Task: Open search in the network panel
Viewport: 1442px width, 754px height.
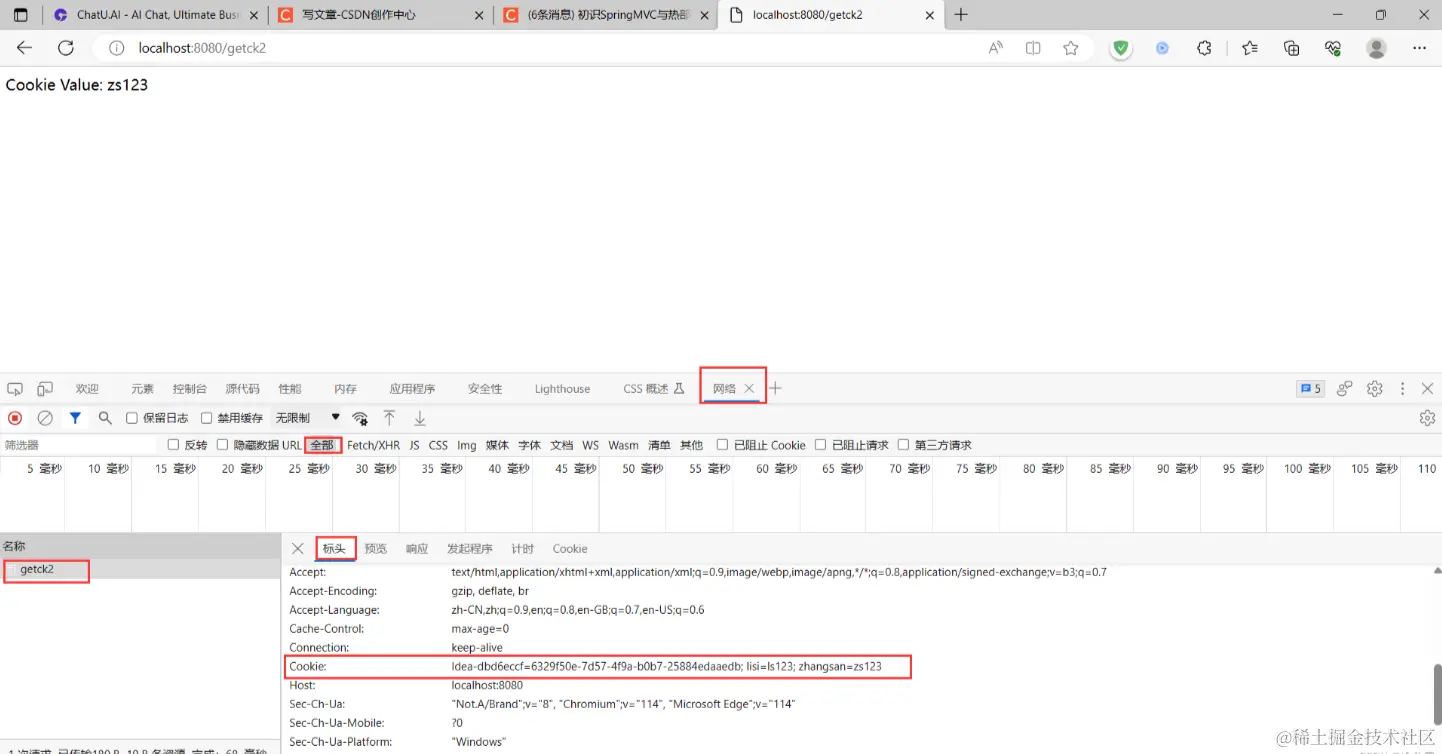Action: coord(105,418)
